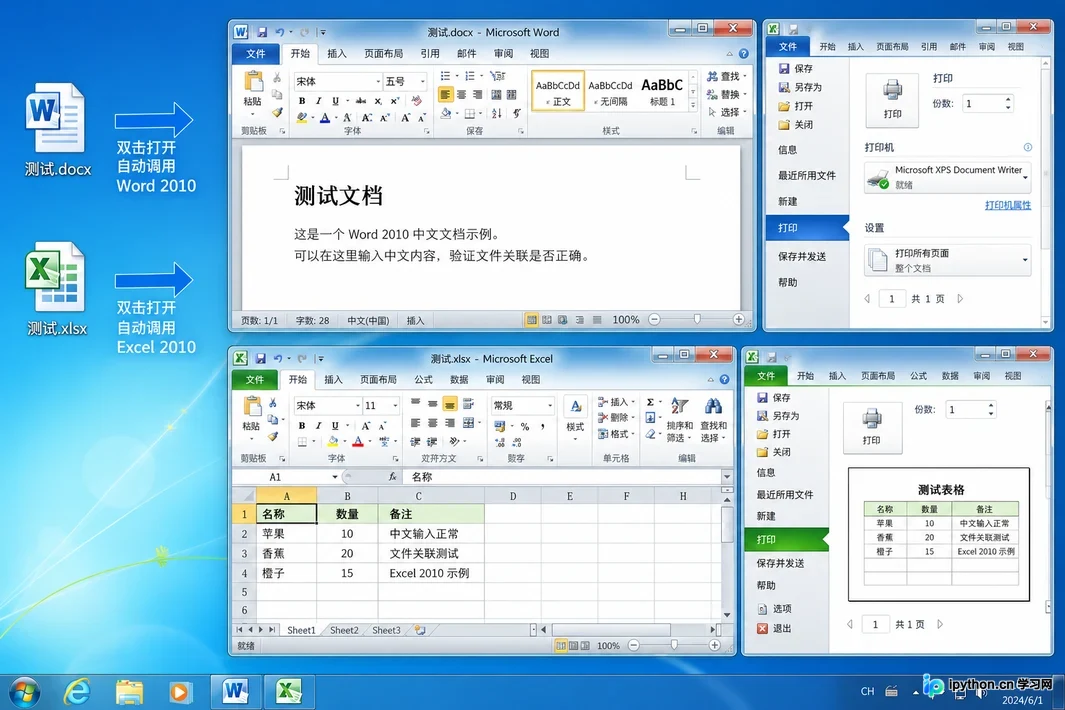Apply red font color in Excel
This screenshot has height=710, width=1065.
coord(357,442)
